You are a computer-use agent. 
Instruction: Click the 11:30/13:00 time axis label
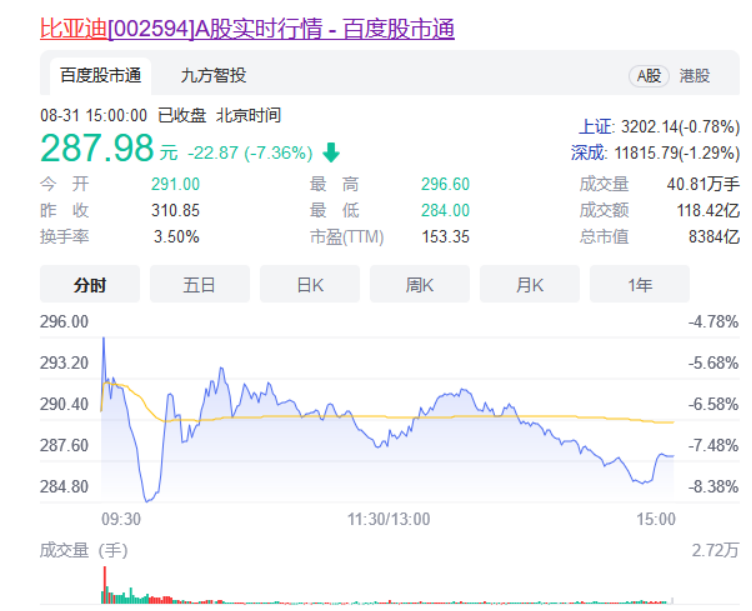(x=388, y=519)
